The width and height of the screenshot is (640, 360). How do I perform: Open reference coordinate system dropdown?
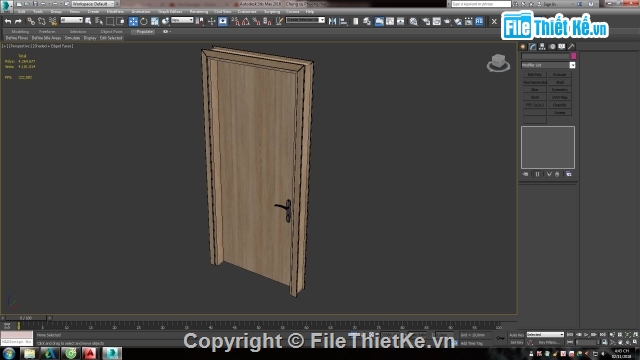[182, 20]
